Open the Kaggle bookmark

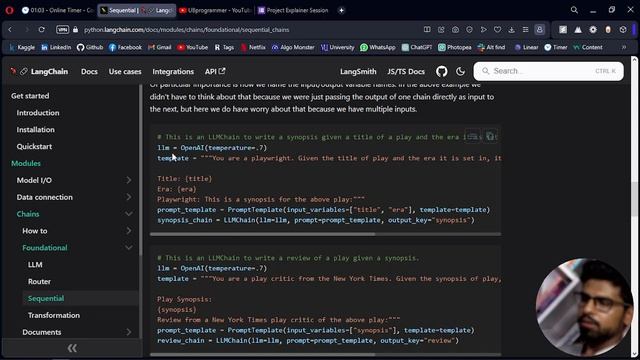22,47
